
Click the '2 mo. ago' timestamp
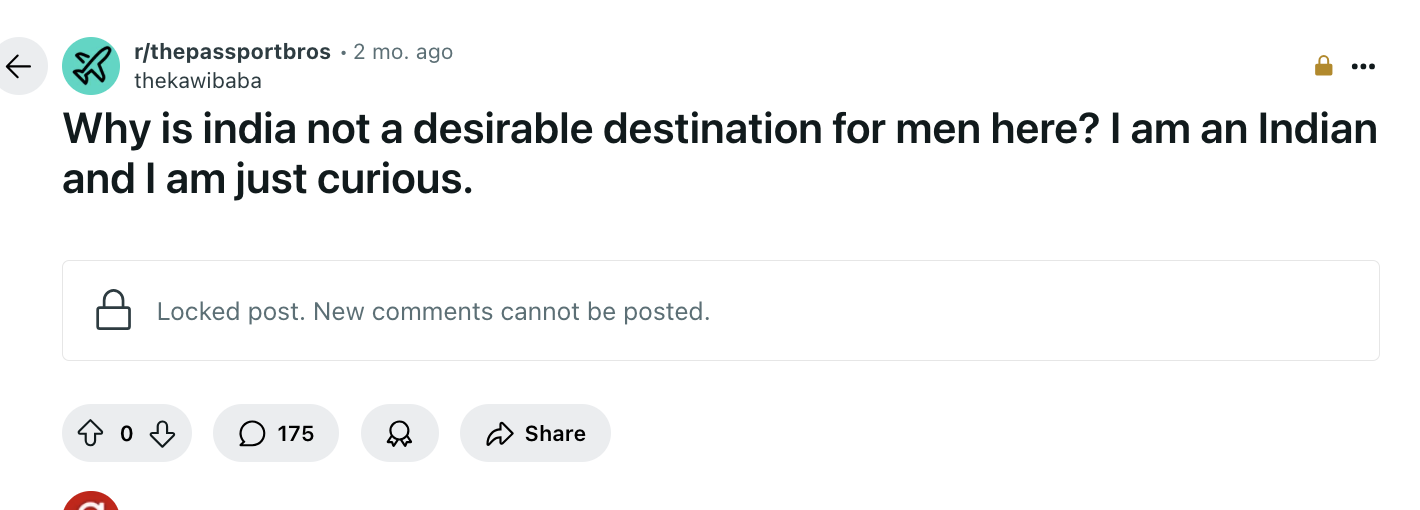pyautogui.click(x=403, y=52)
